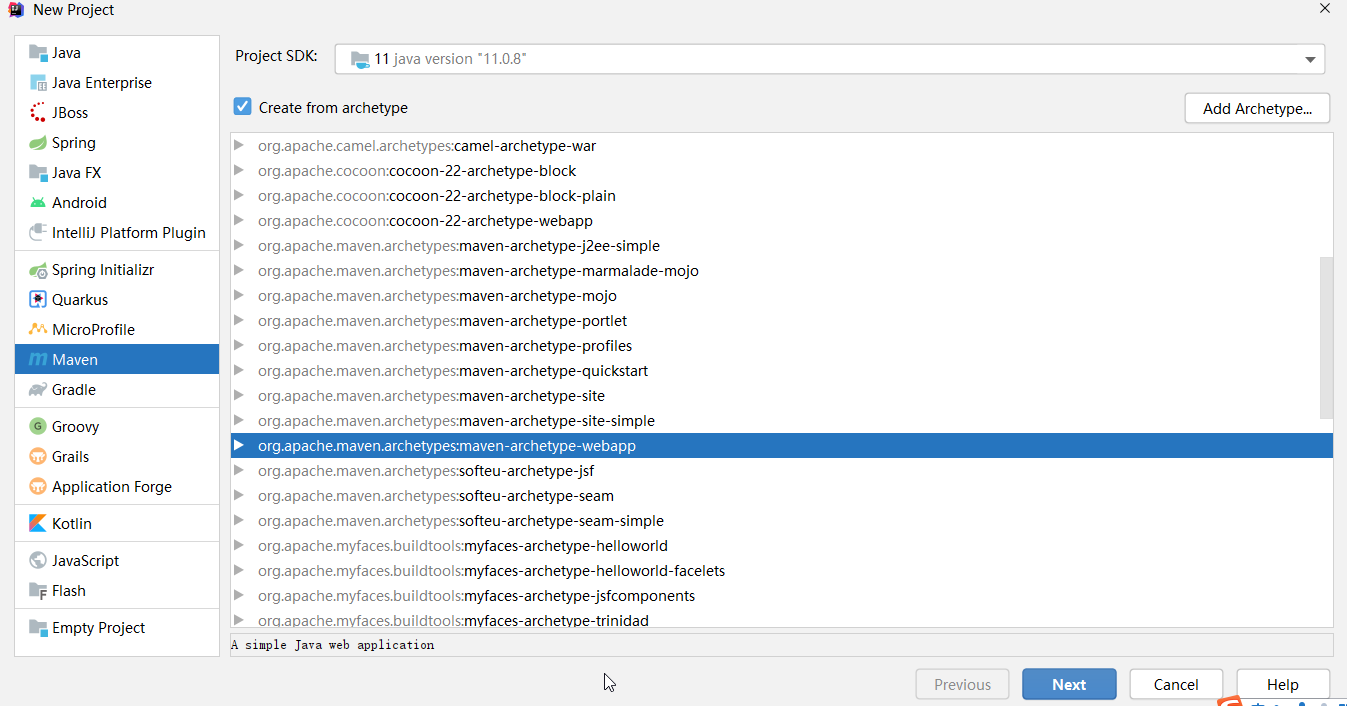Expand maven-archetype-j2ee-simple node

coord(239,246)
